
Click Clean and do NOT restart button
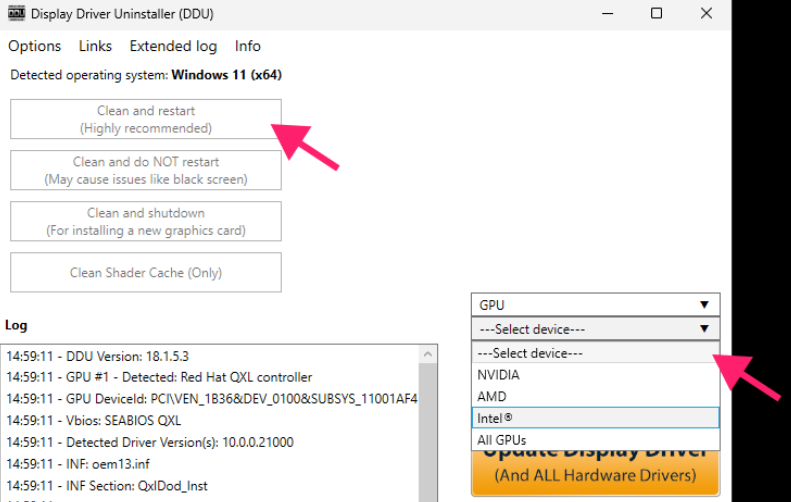coord(146,170)
